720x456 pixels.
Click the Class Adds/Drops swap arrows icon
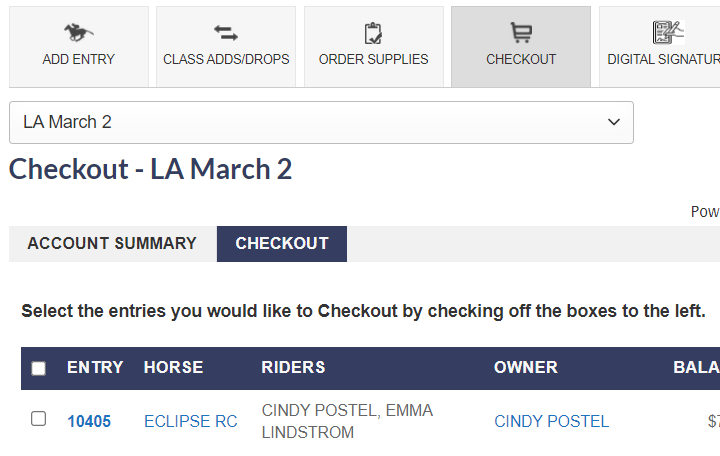coord(226,33)
